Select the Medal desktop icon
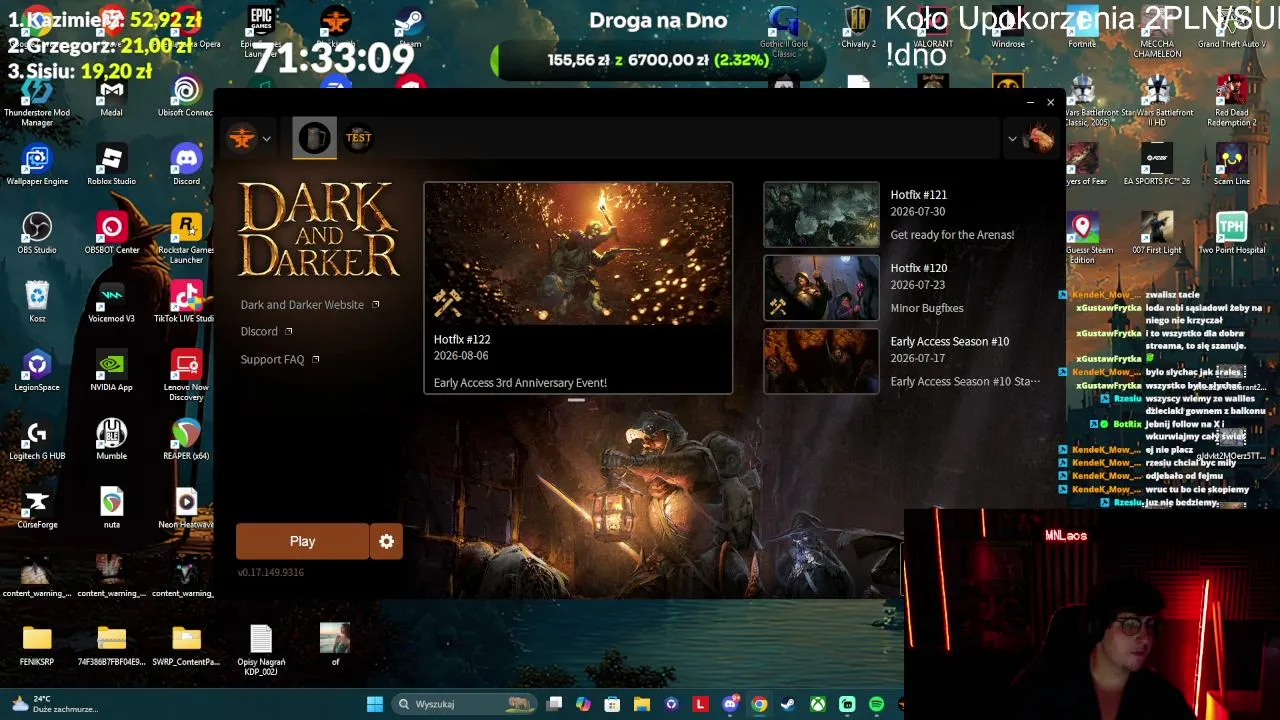Viewport: 1280px width, 720px height. click(111, 96)
